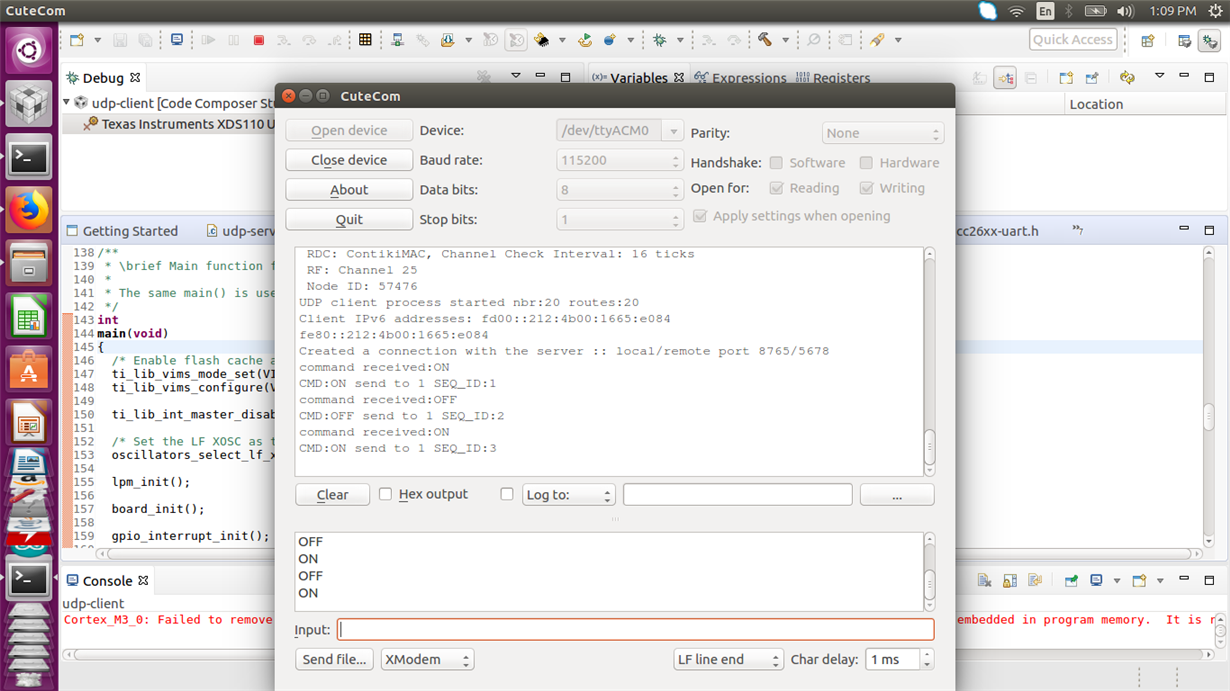Open Firefox from the Ubuntu dock
This screenshot has height=691, width=1230.
[x=29, y=210]
